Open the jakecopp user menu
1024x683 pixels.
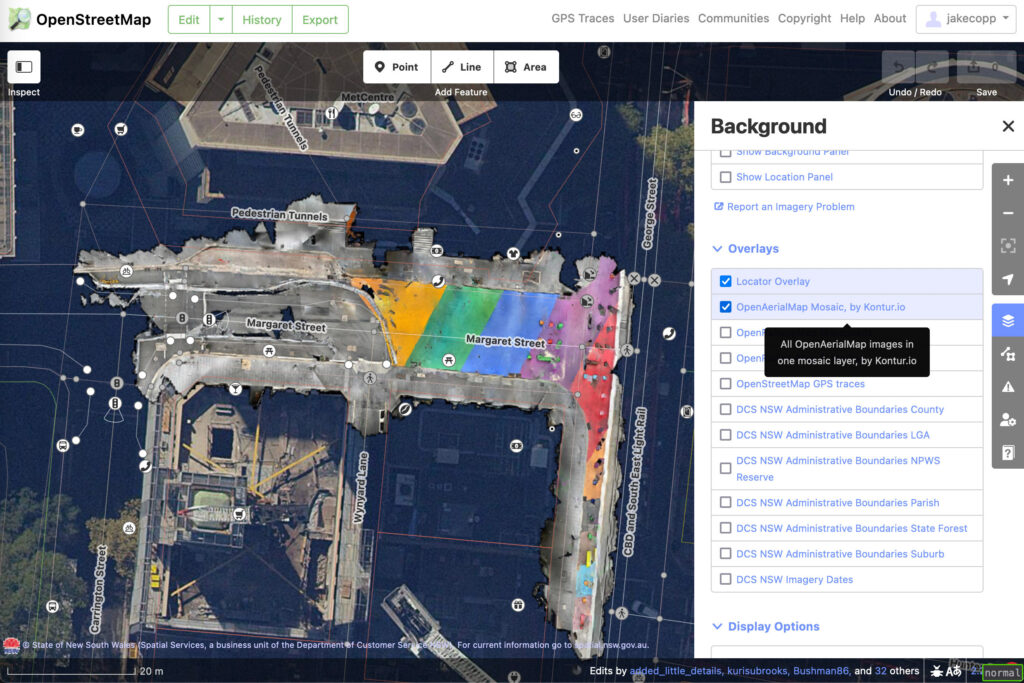[967, 19]
